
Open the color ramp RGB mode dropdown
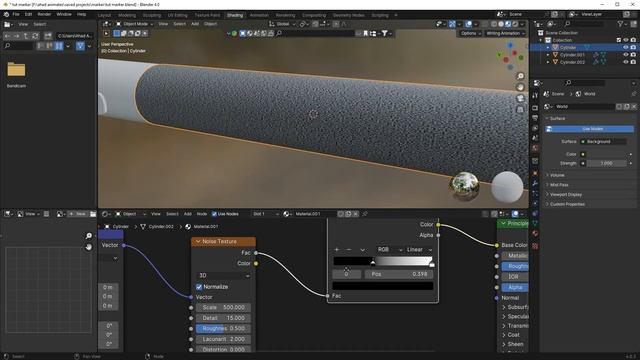click(390, 249)
